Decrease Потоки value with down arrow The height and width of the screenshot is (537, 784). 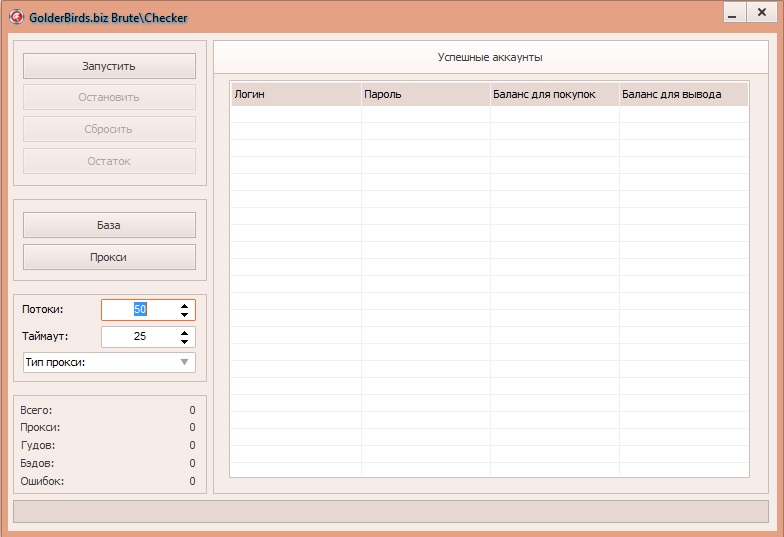point(184,314)
